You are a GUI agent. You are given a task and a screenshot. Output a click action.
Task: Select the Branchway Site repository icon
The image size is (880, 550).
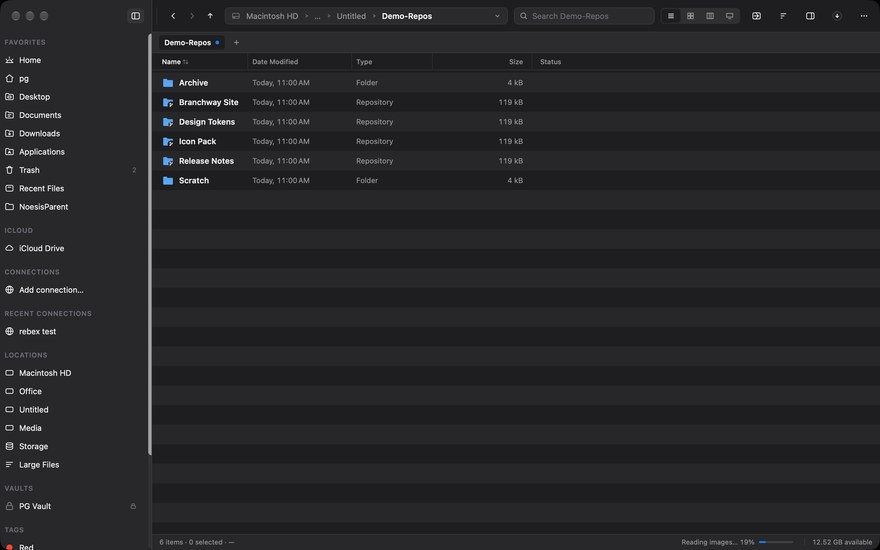click(x=168, y=102)
